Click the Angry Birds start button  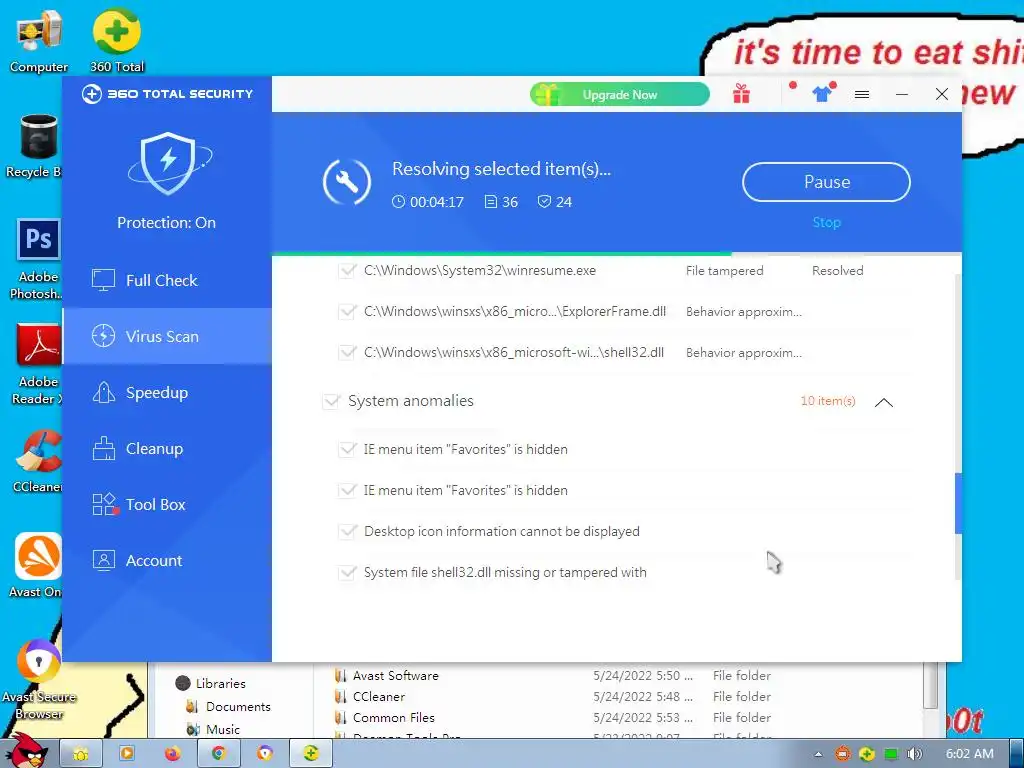coord(27,751)
